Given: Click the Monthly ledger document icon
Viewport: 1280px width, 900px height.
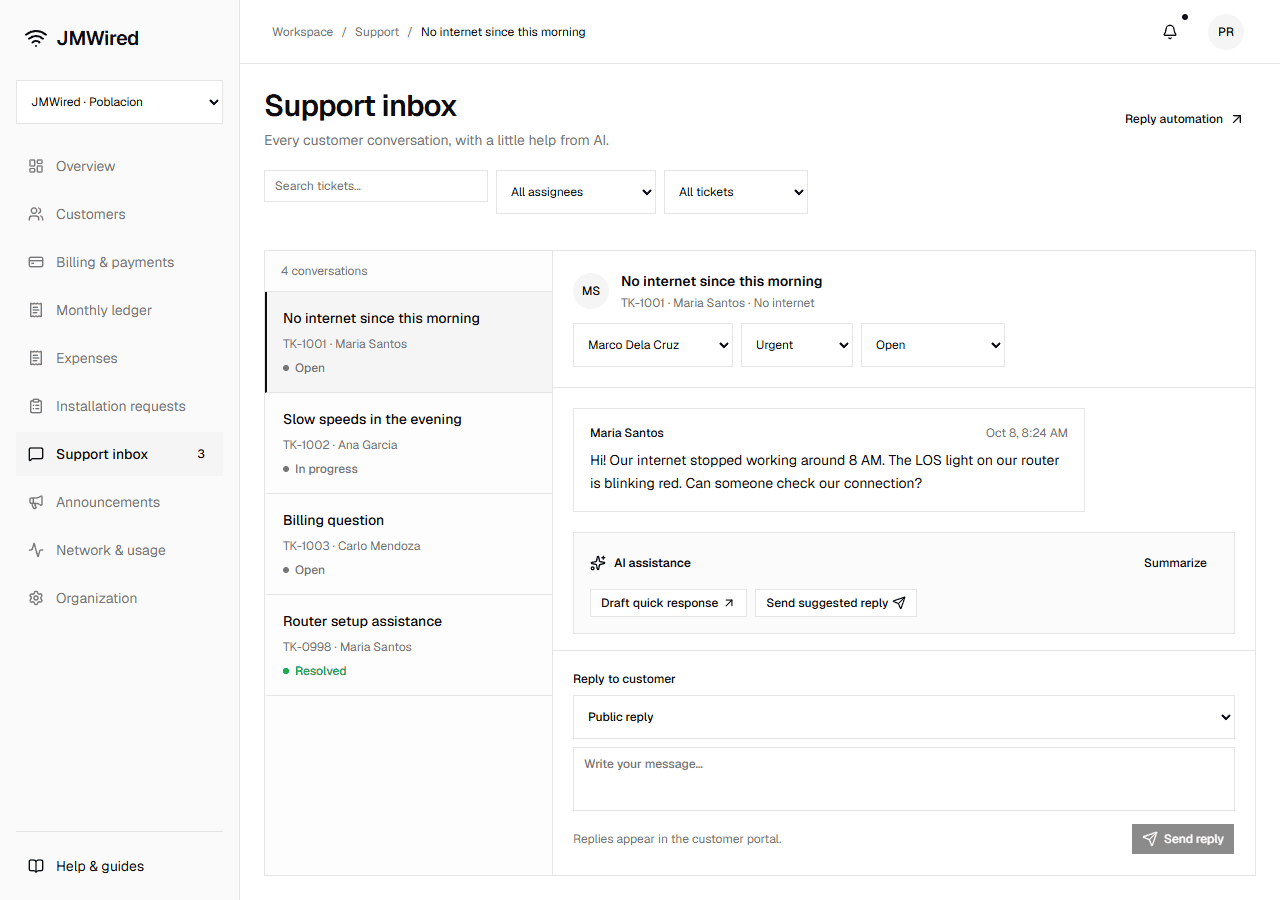Looking at the screenshot, I should click(36, 310).
